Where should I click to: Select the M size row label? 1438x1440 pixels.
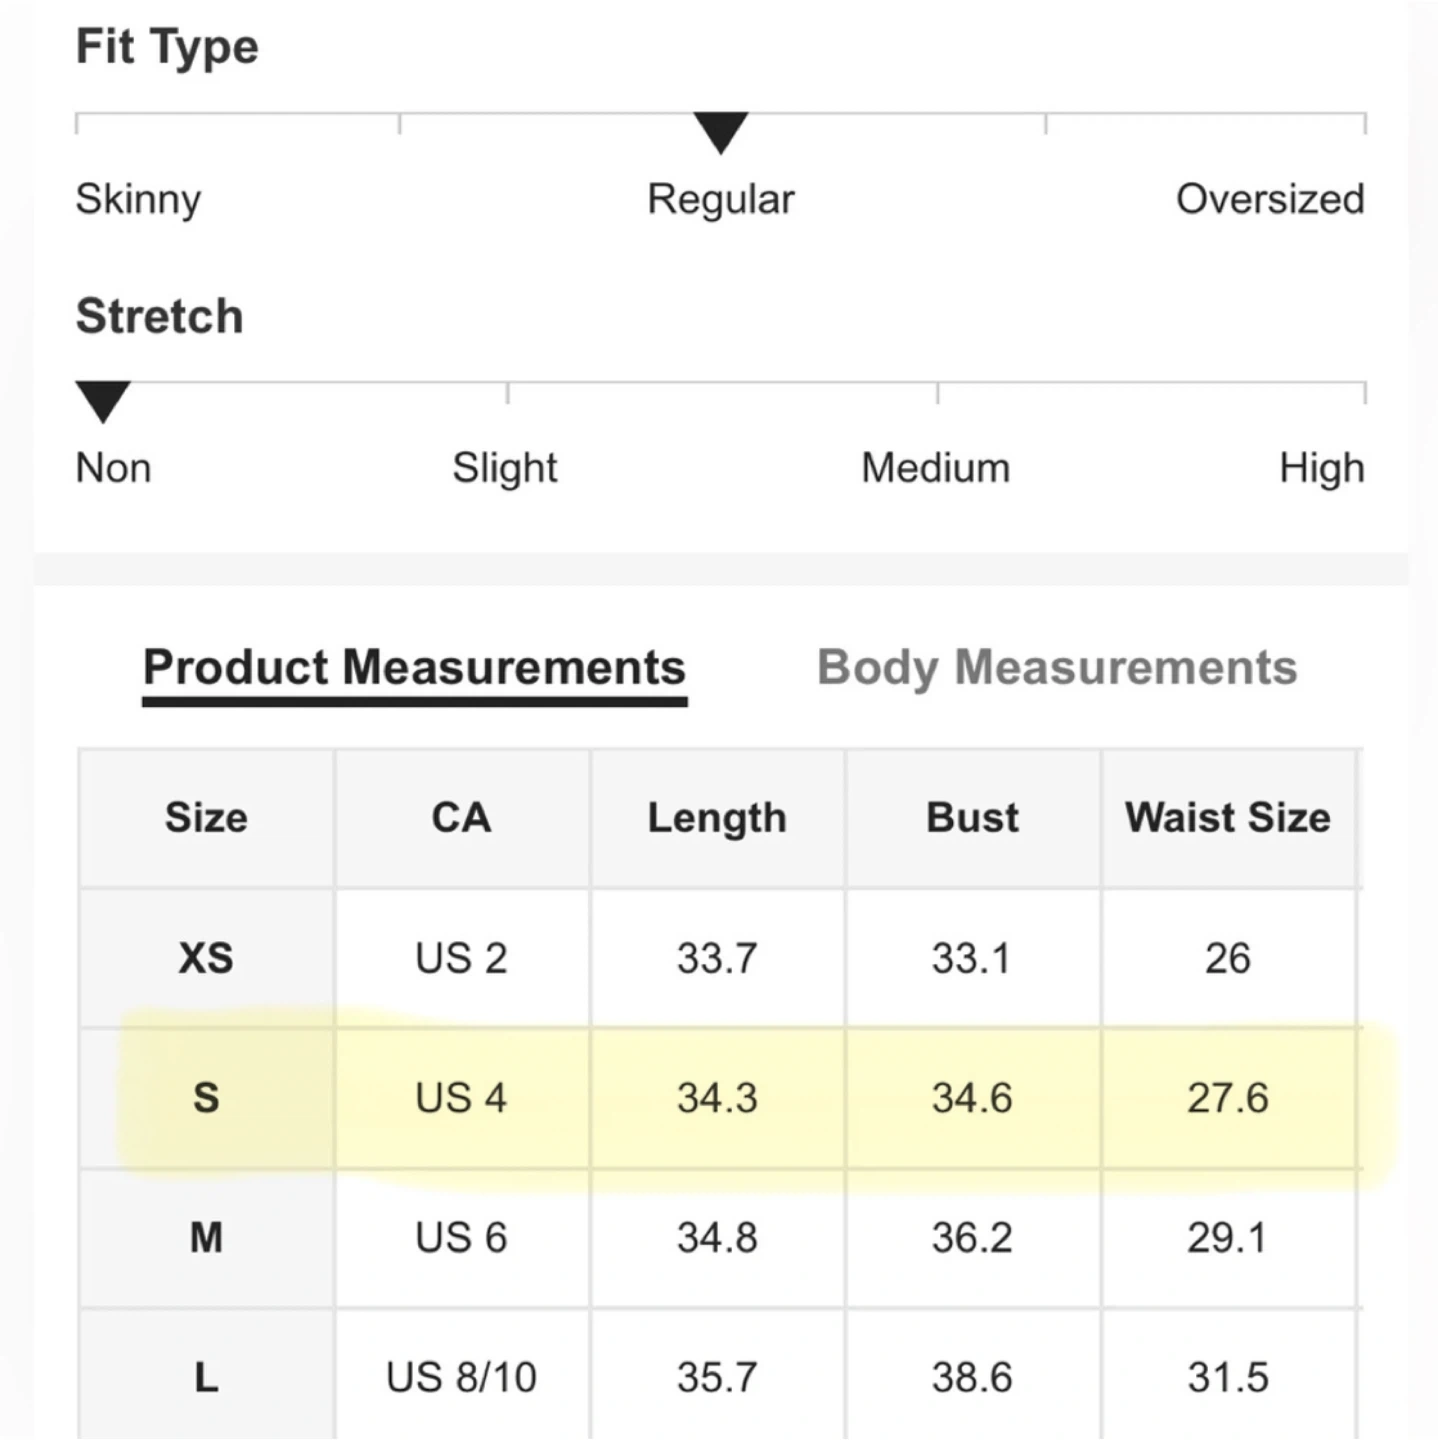tap(206, 1238)
